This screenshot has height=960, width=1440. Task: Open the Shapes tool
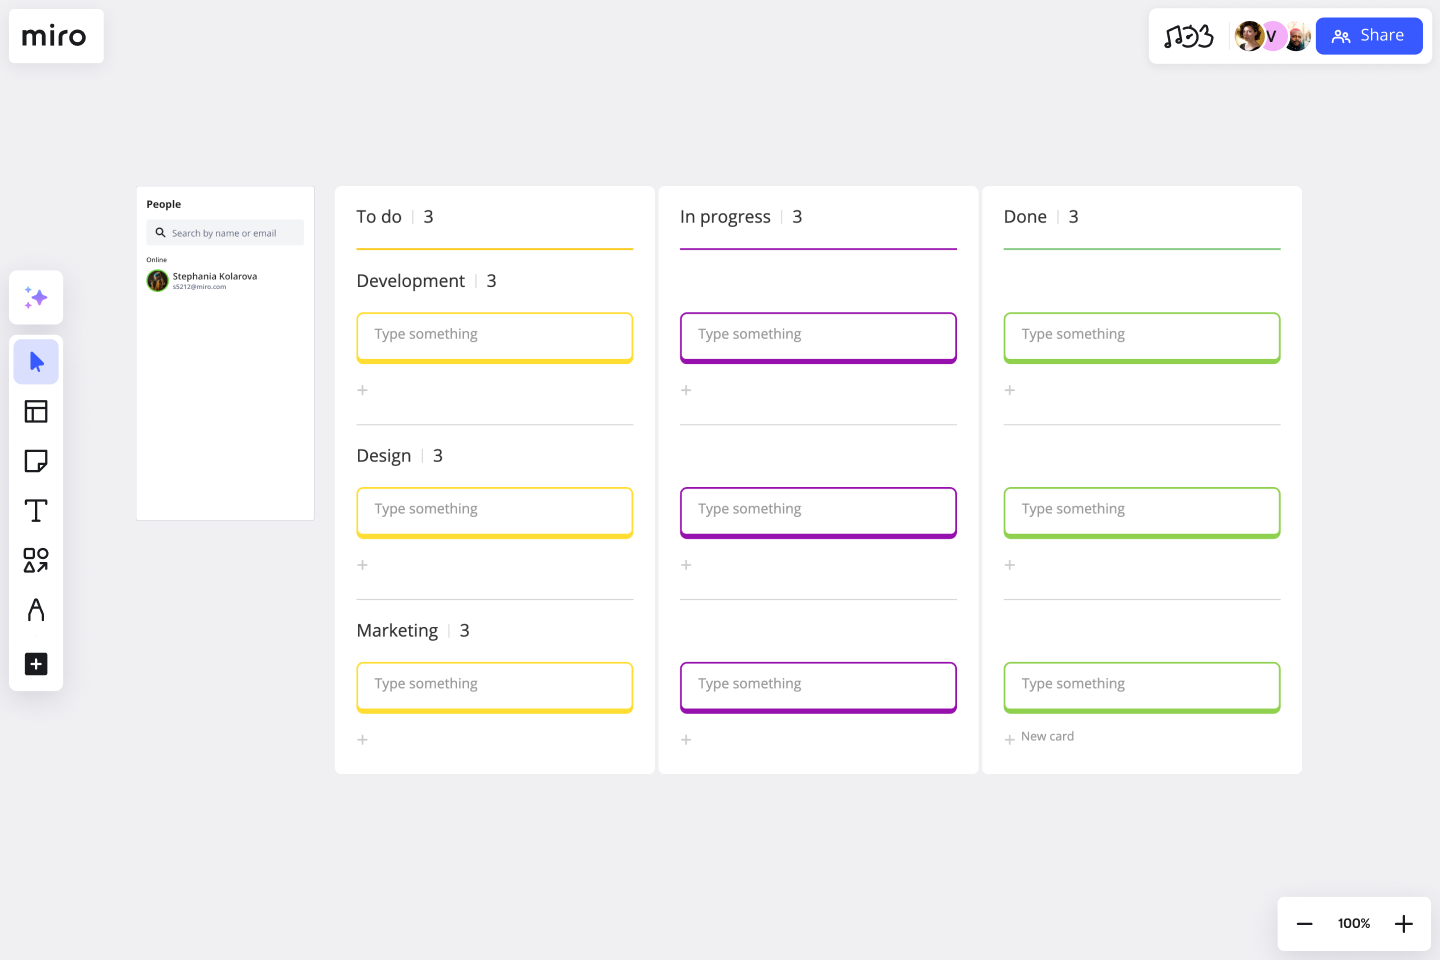(36, 561)
